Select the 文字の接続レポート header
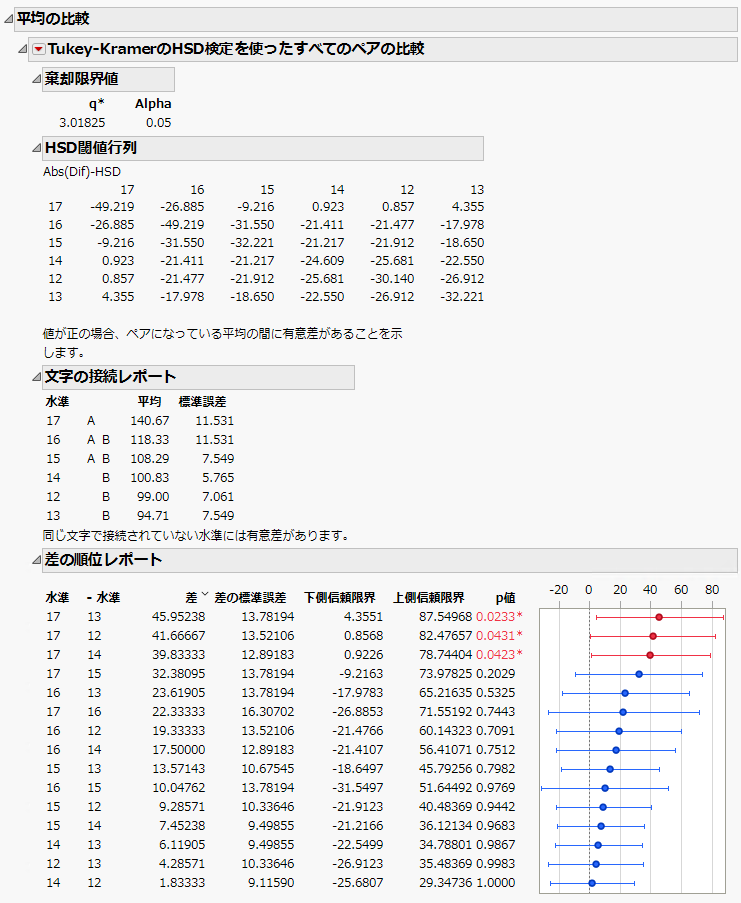This screenshot has height=903, width=741. click(x=198, y=377)
